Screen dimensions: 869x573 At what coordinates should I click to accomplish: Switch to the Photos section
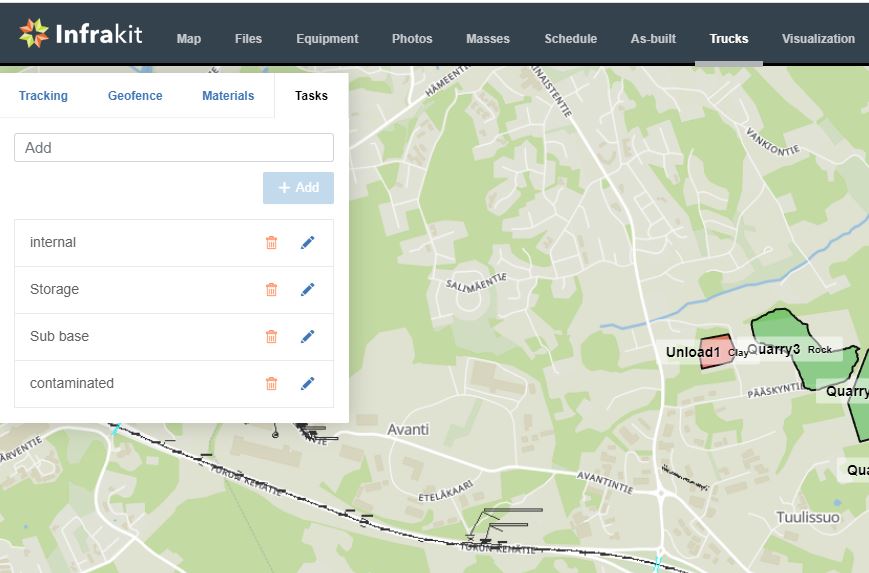(412, 39)
